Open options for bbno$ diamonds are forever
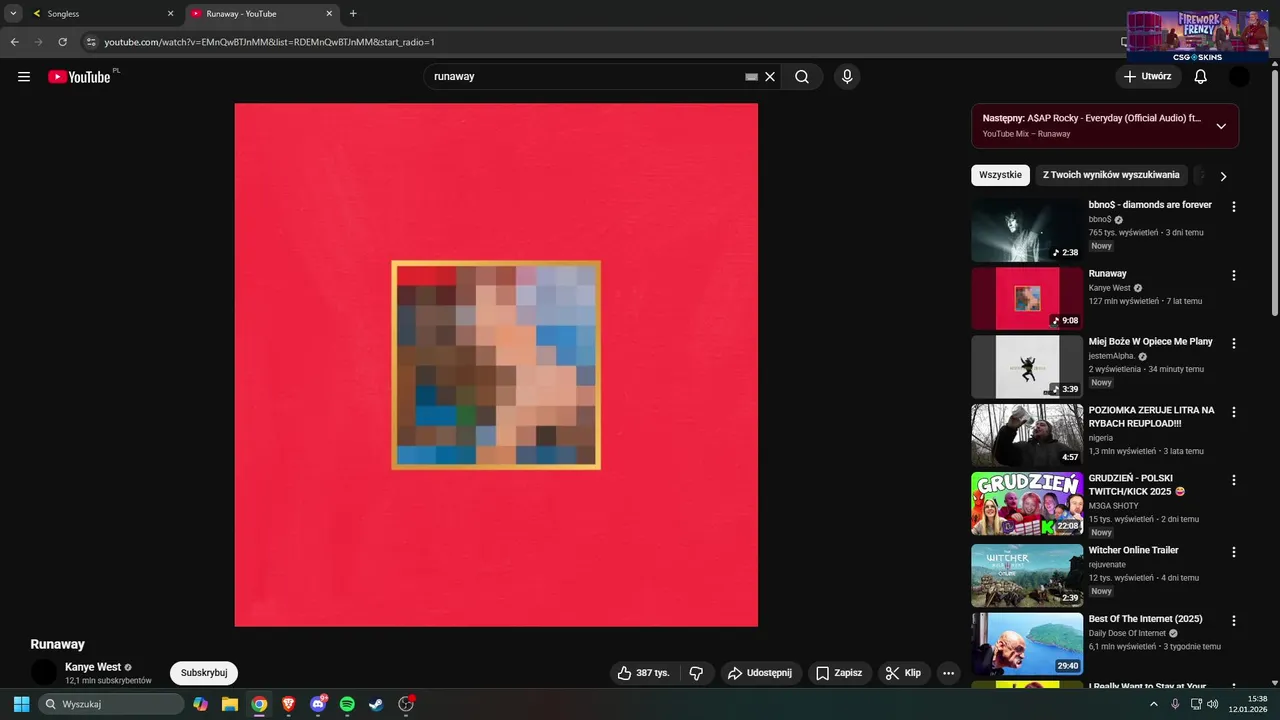The height and width of the screenshot is (720, 1280). coord(1233,207)
